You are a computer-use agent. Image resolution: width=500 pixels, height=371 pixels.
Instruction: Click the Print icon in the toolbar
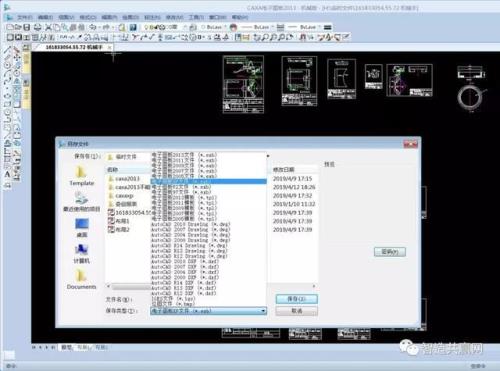[38, 27]
